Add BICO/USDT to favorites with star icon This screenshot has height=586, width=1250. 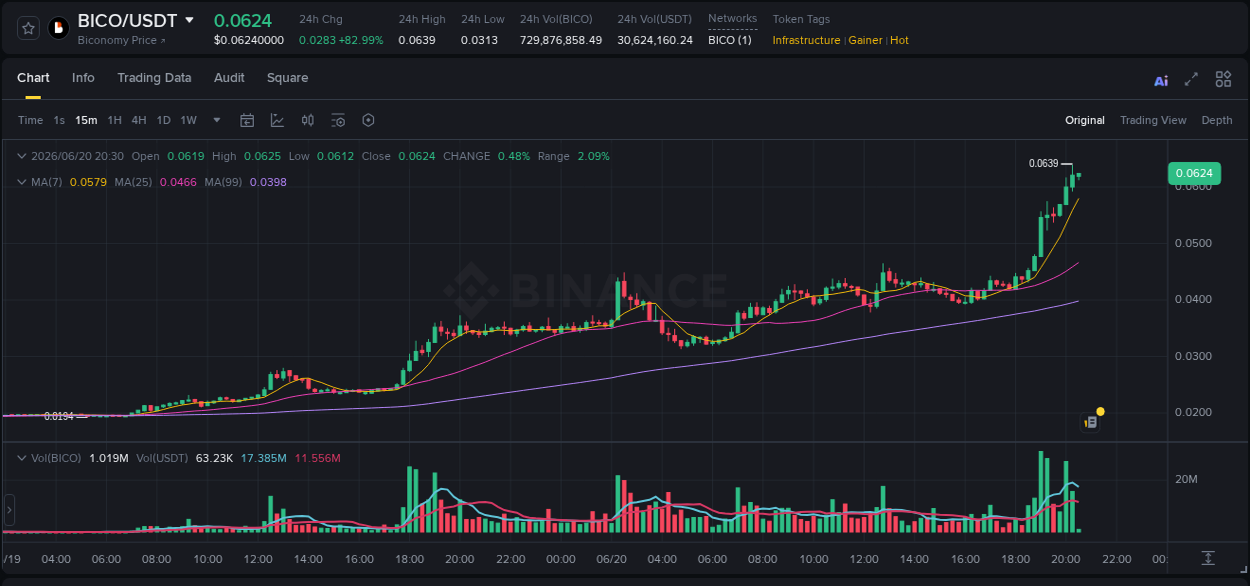(x=28, y=28)
